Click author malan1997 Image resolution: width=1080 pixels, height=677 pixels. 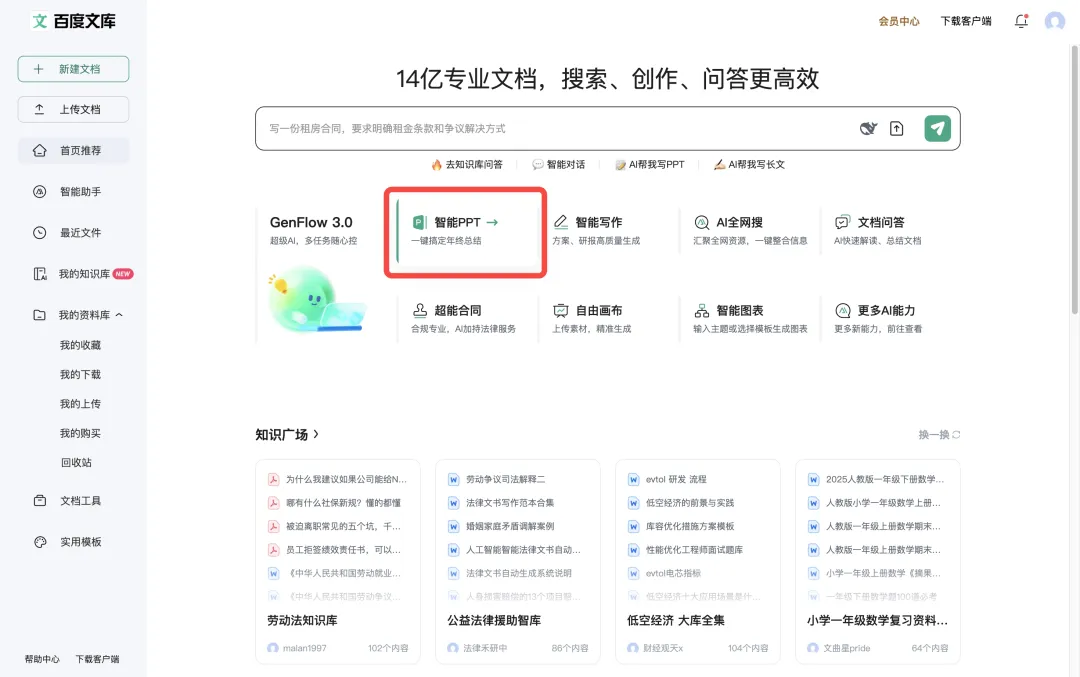[304, 648]
